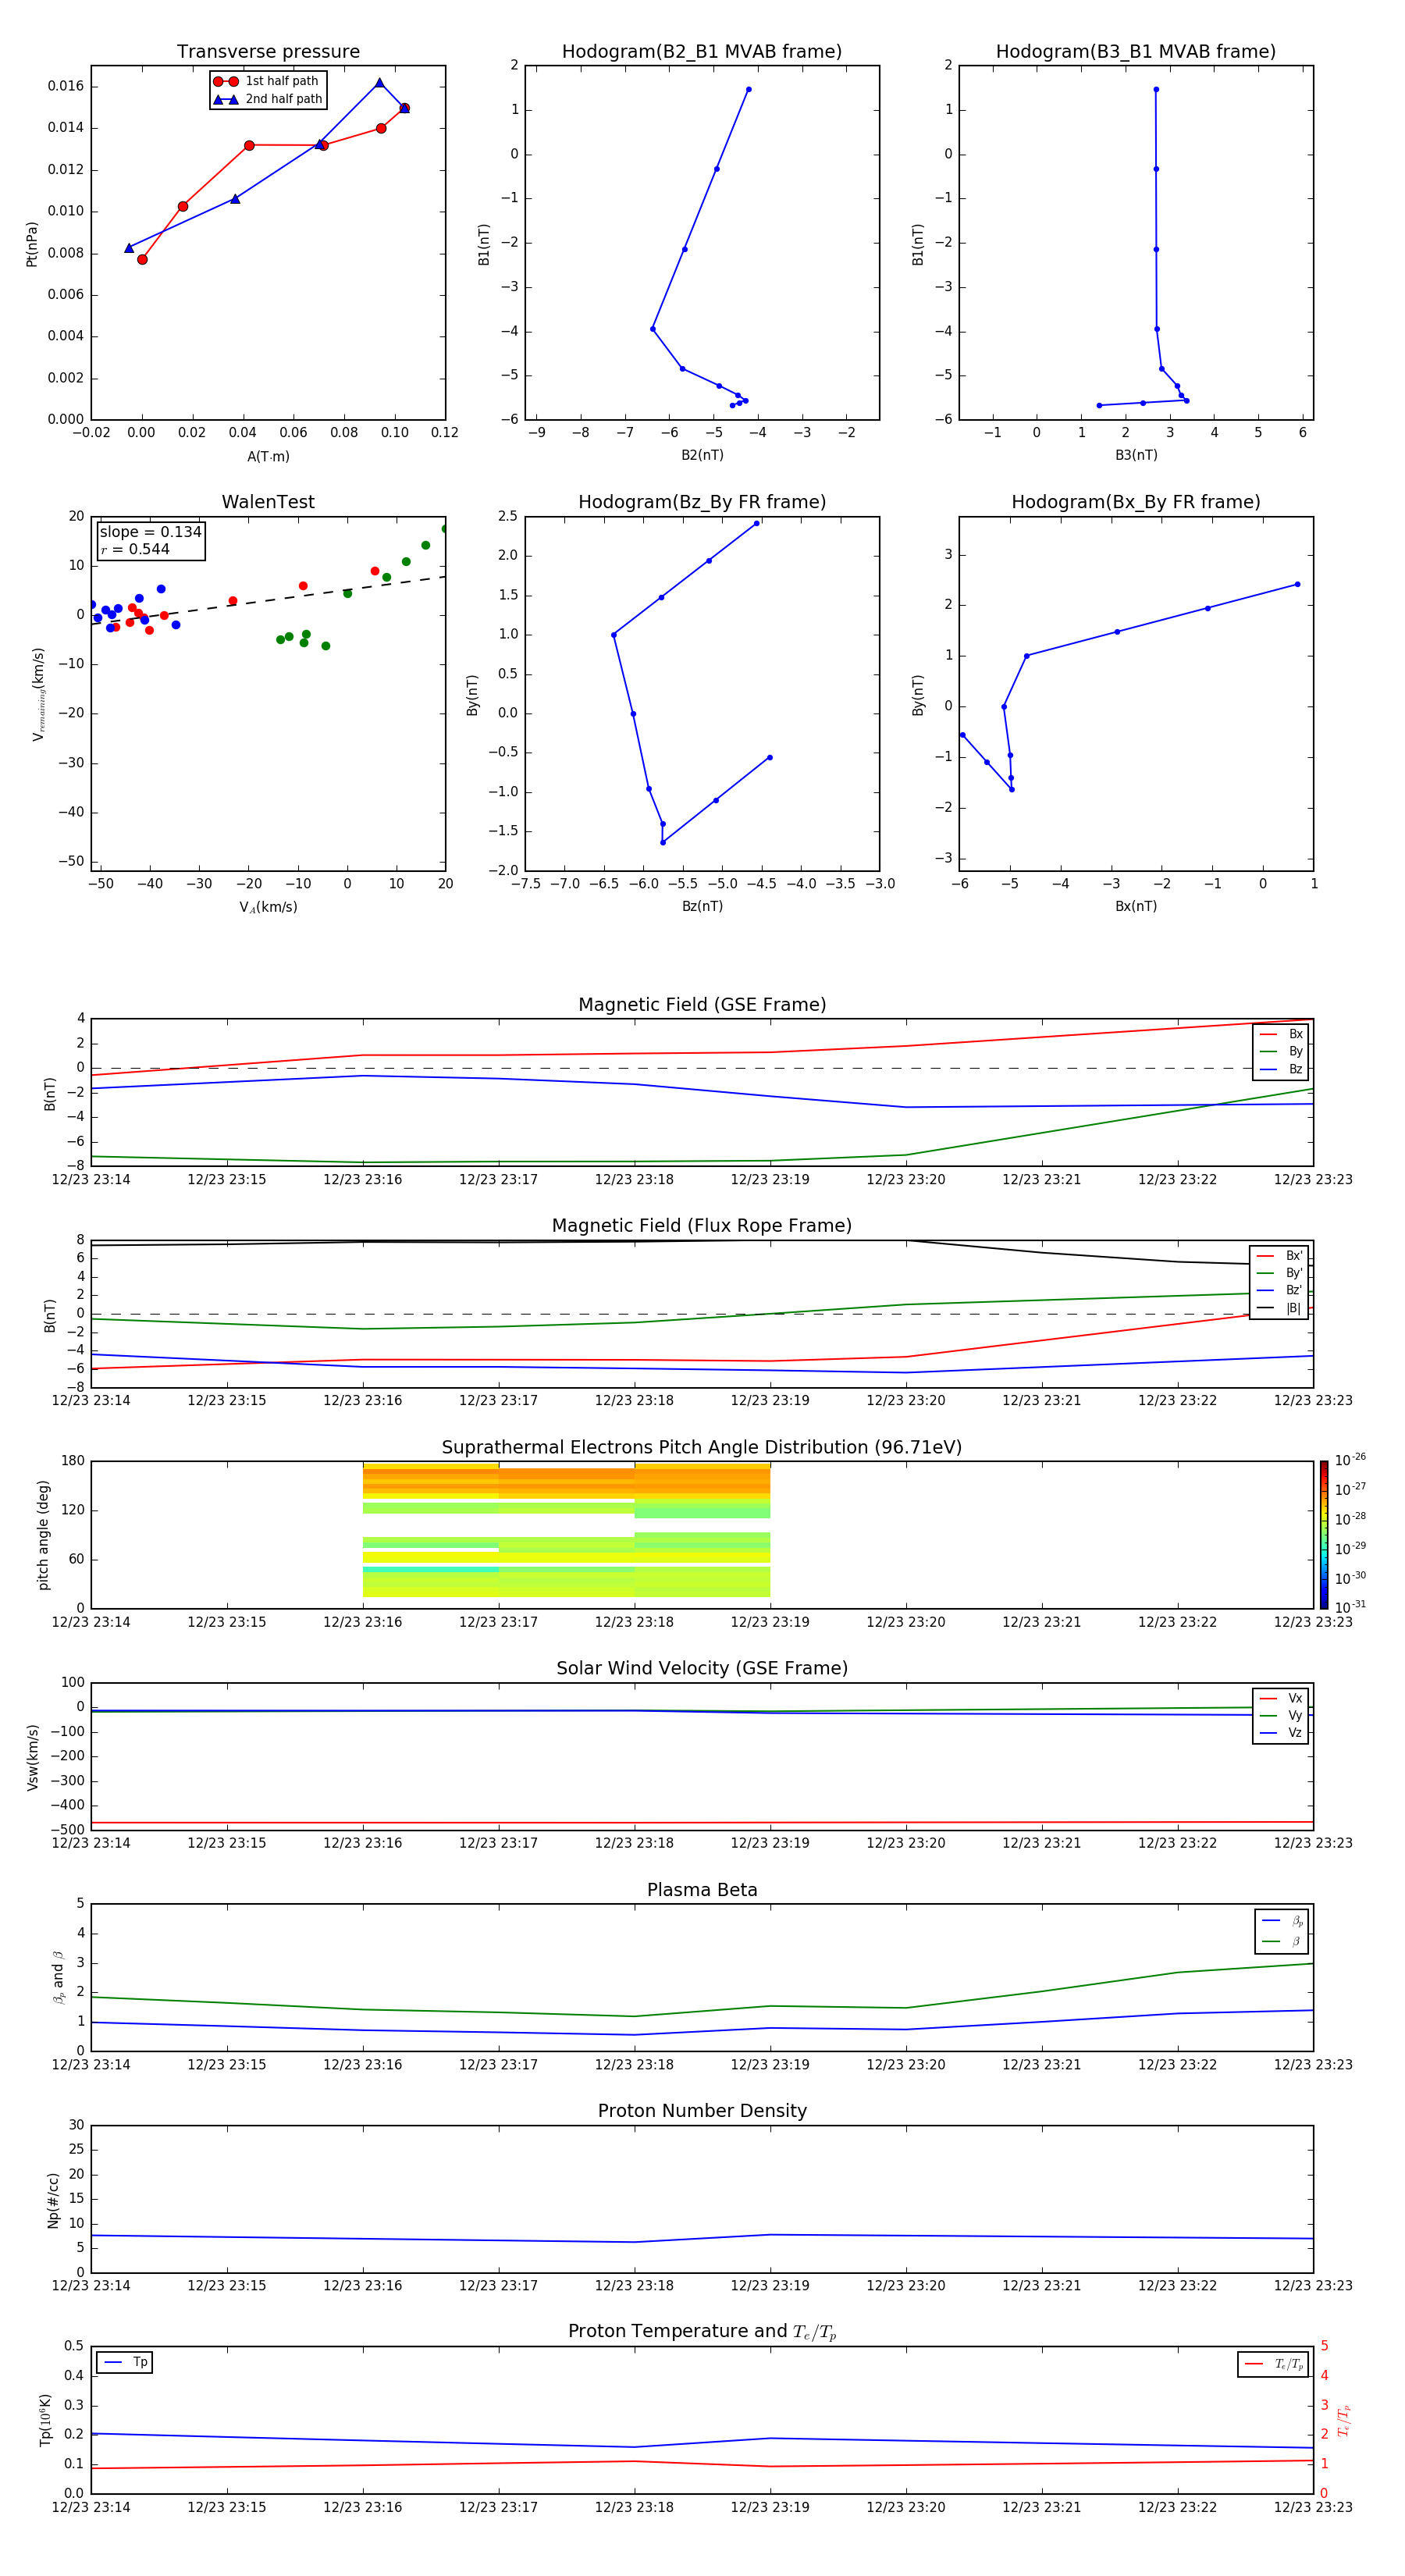Click the "Bx'" legend entry in Flux Rope plot

(1279, 1256)
